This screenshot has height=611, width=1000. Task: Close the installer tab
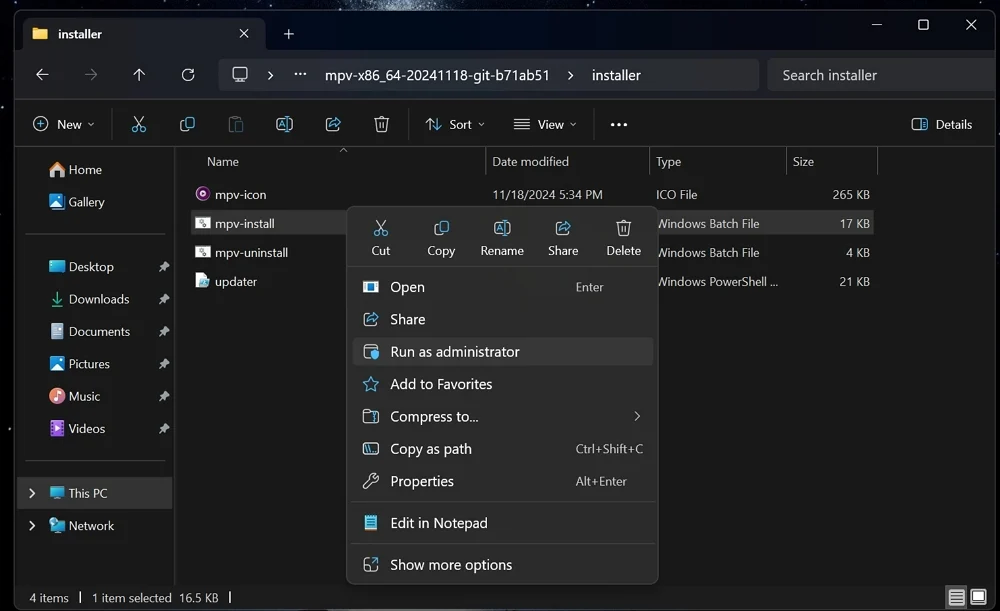[x=244, y=33]
